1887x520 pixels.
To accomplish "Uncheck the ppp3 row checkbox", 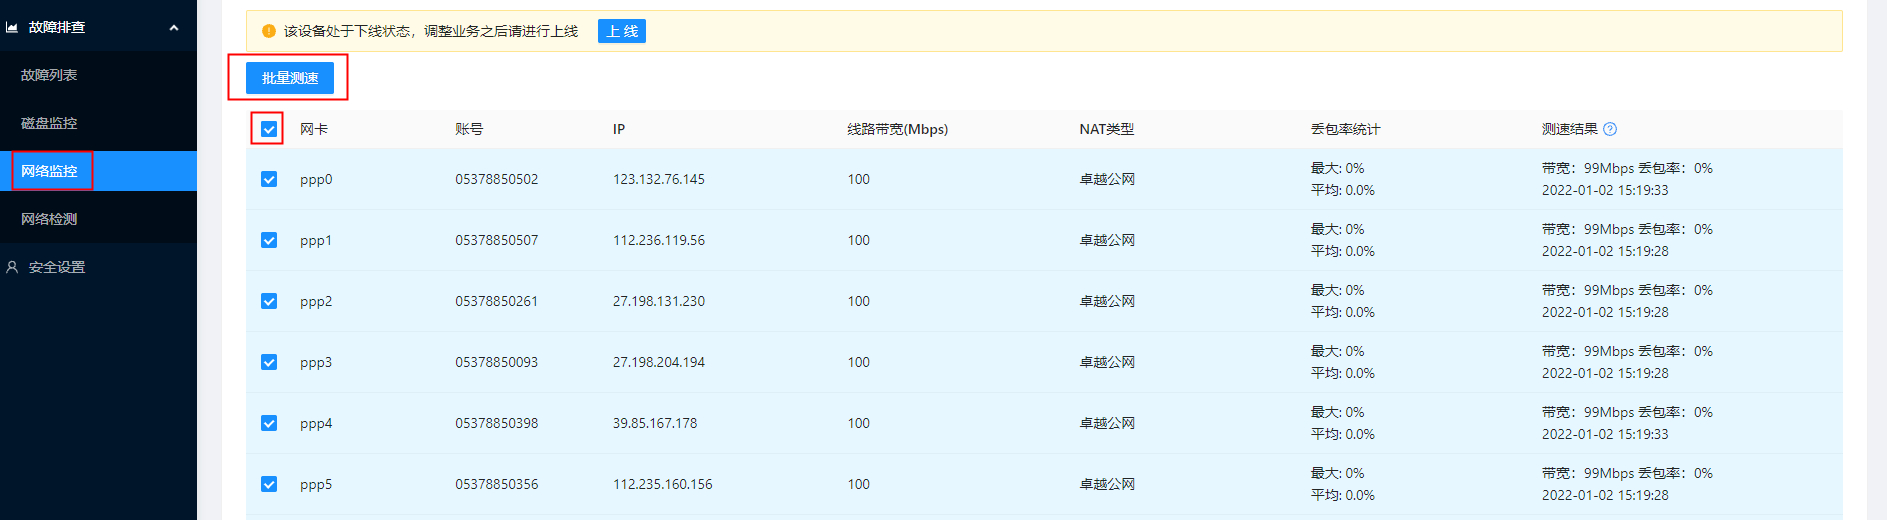I will point(269,362).
